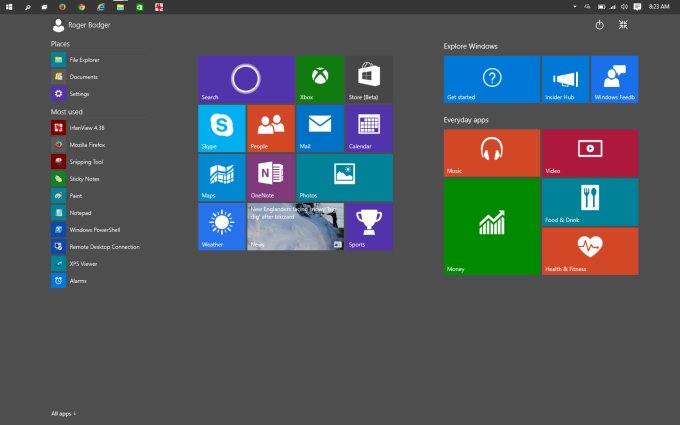Toggle the Start menu full-screen resize button
Screen dimensions: 680x425
pyautogui.click(x=624, y=25)
